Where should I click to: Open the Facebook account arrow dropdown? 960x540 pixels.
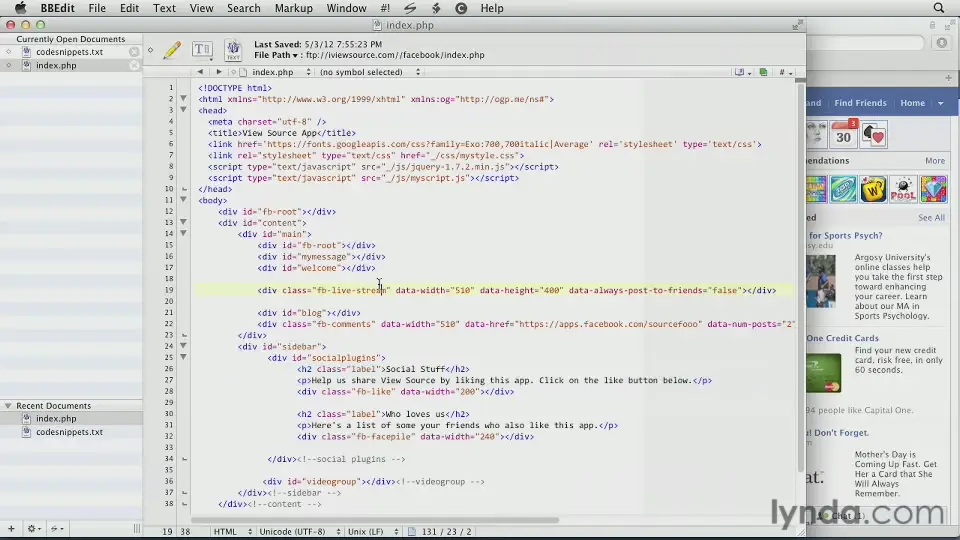click(x=941, y=103)
